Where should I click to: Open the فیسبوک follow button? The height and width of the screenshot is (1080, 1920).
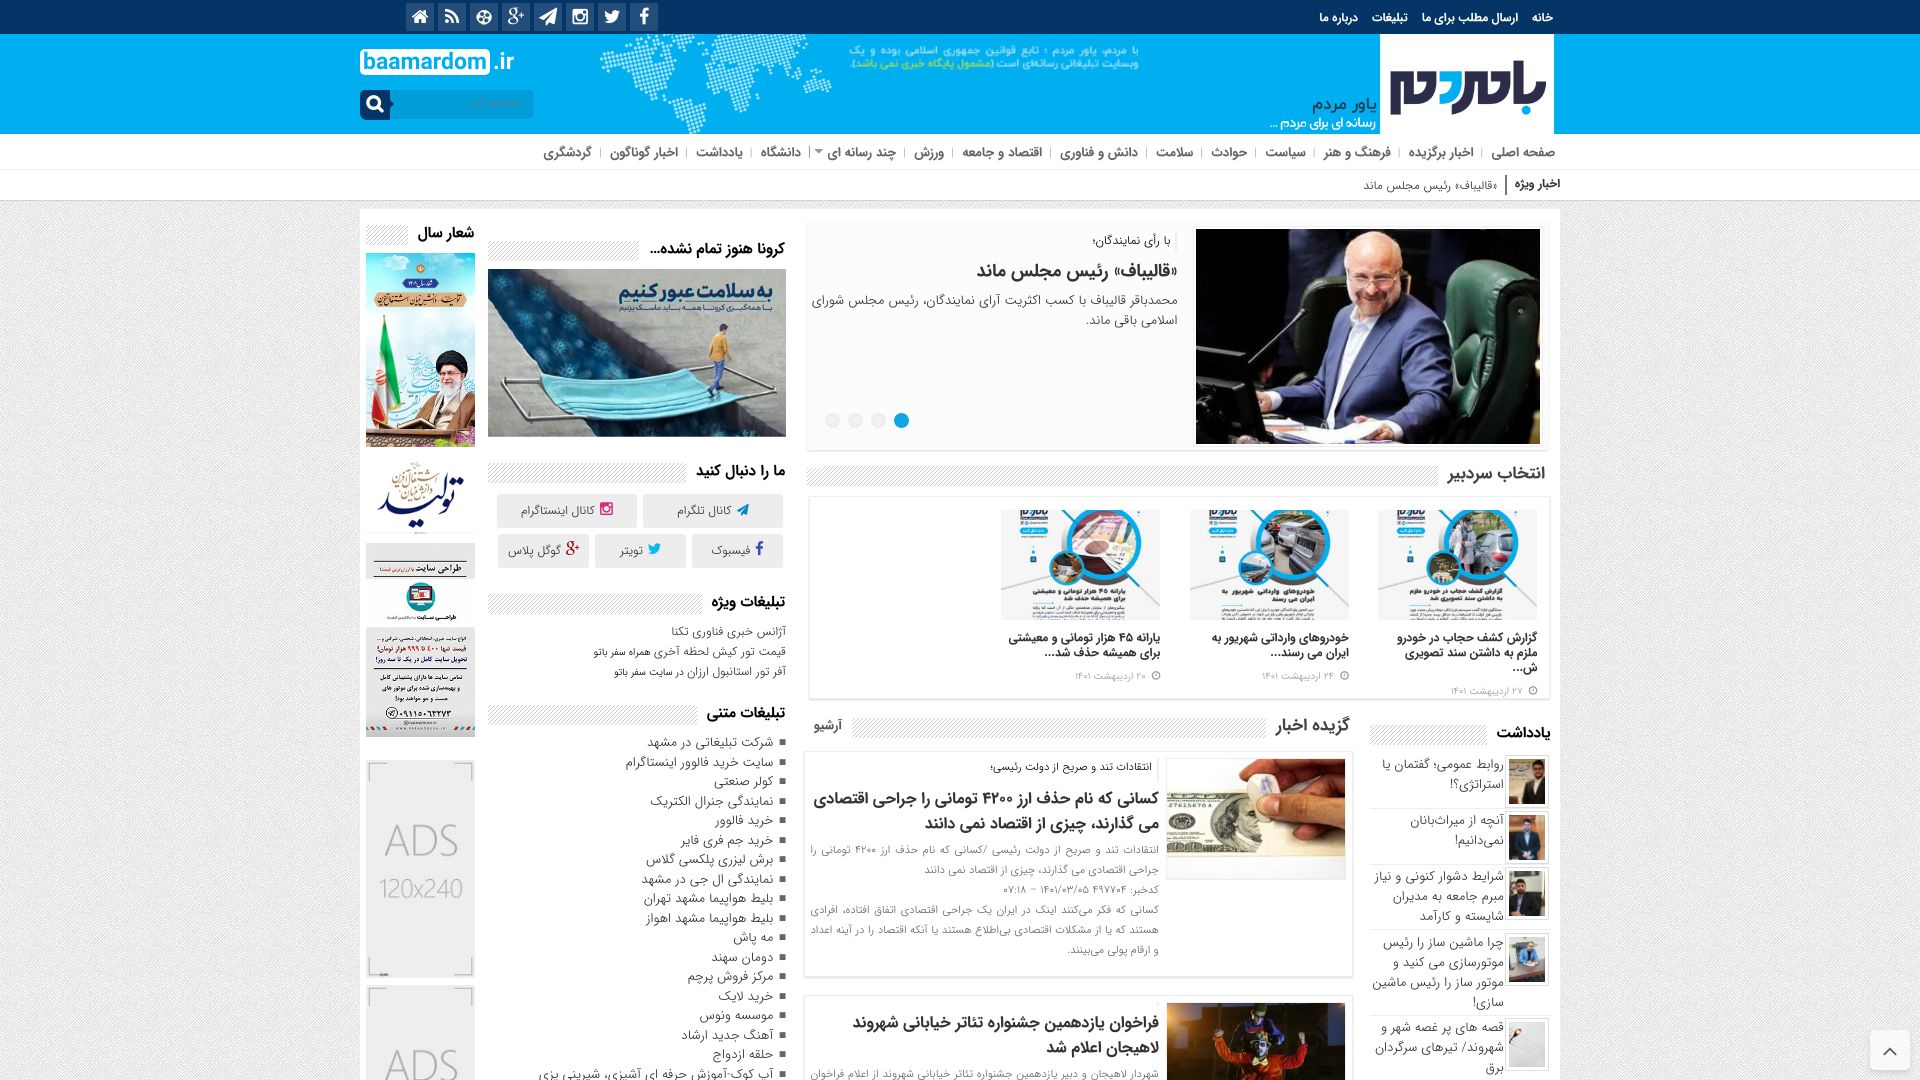pyautogui.click(x=737, y=550)
